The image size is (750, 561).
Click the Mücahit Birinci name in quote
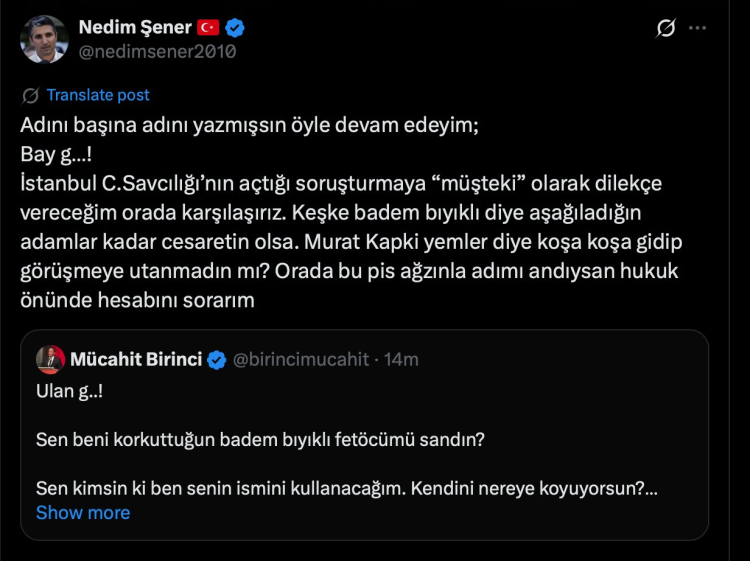(136, 359)
